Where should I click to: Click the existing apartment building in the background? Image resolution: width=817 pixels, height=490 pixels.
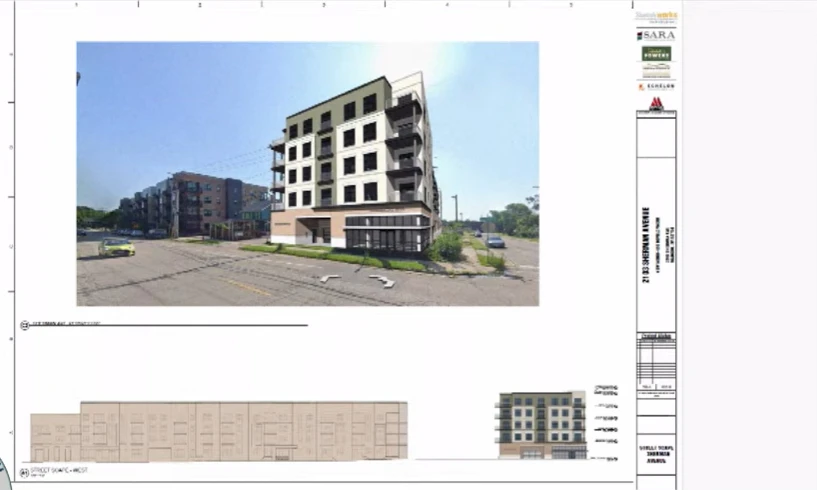[x=190, y=205]
